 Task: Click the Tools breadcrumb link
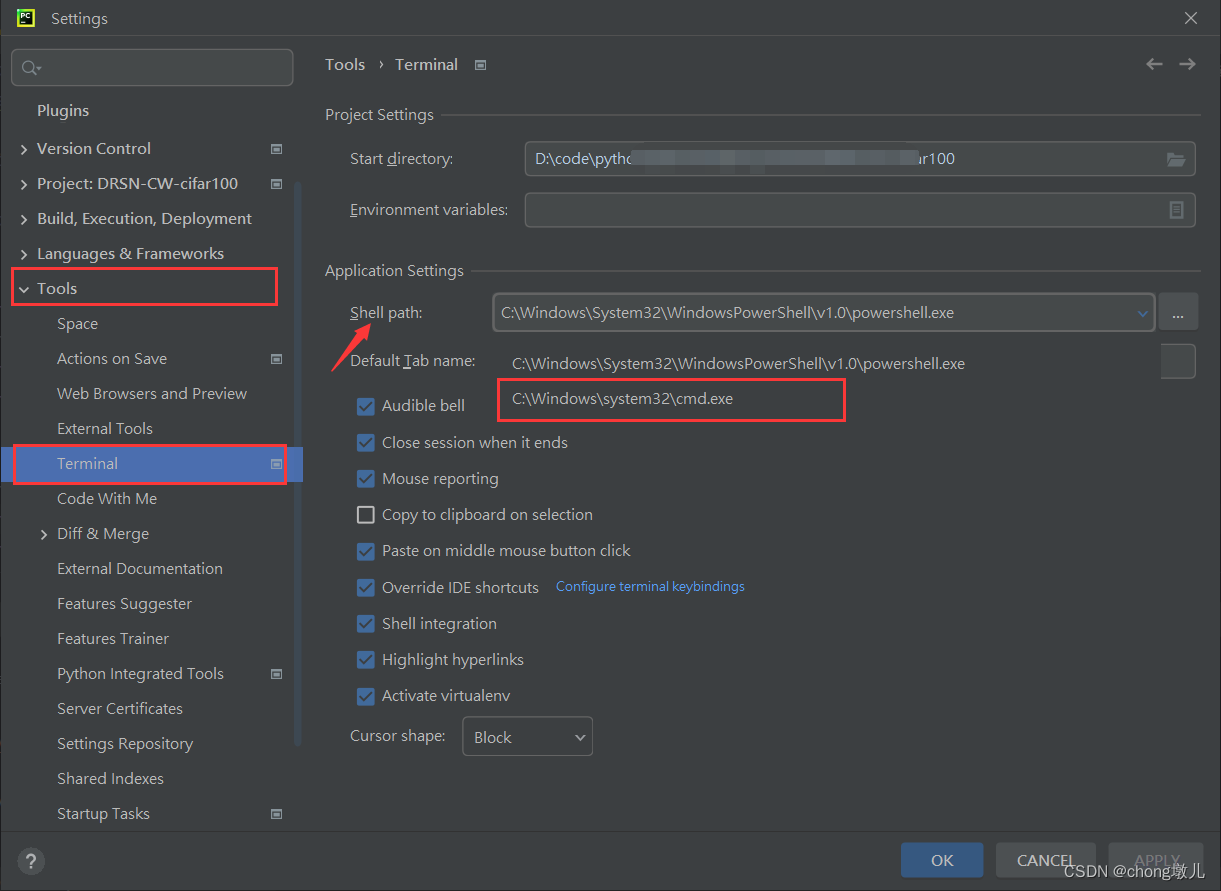pyautogui.click(x=345, y=65)
